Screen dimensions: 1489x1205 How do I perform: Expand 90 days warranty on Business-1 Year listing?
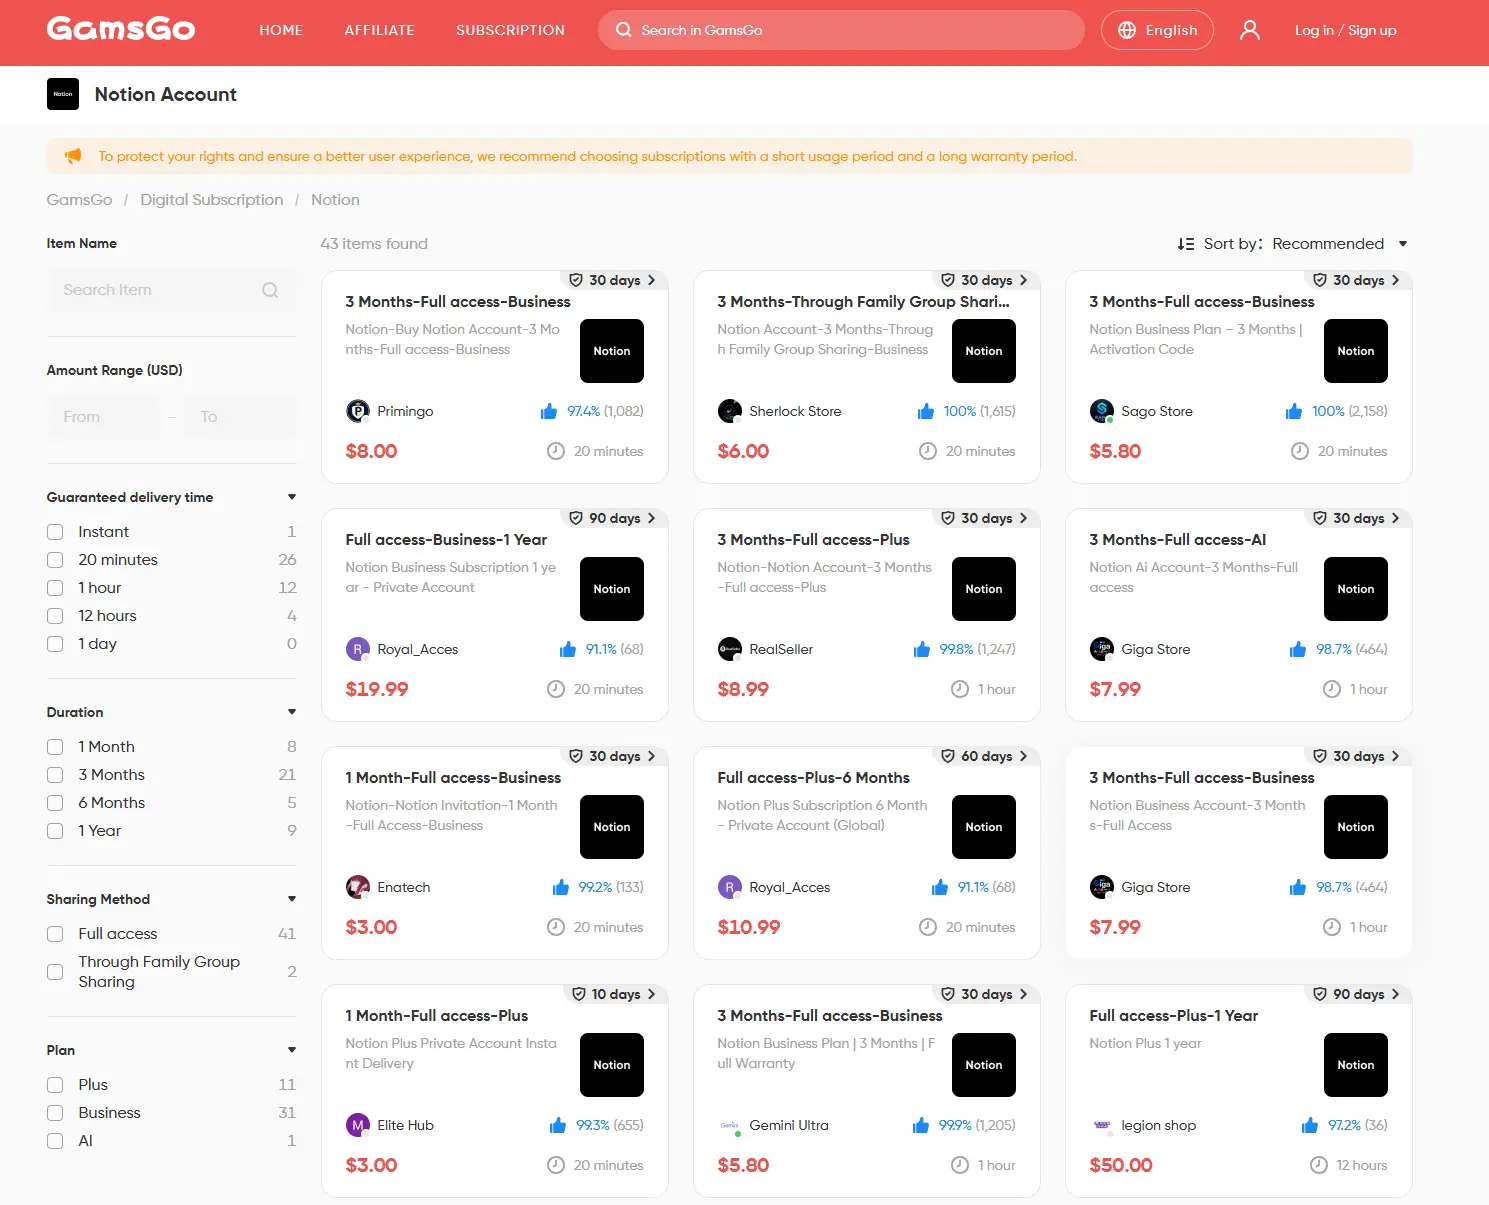coord(612,518)
